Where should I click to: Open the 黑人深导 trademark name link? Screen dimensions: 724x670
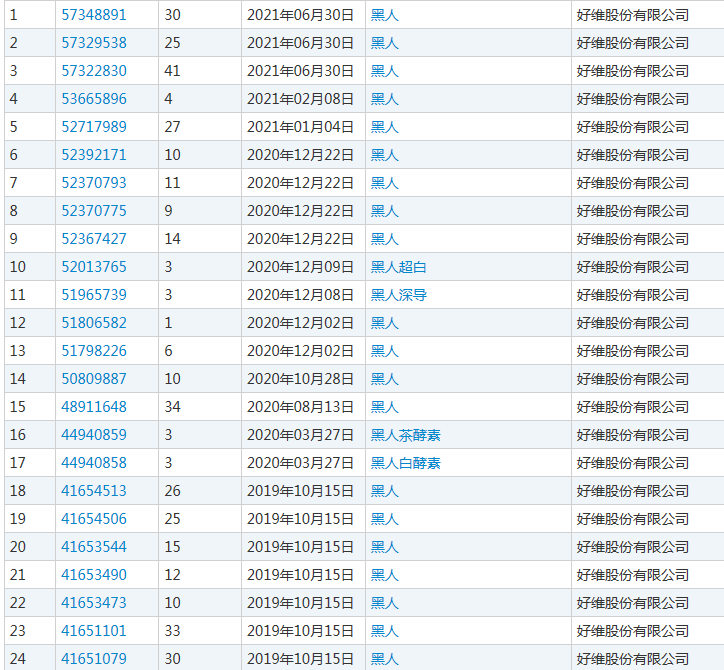pos(398,295)
